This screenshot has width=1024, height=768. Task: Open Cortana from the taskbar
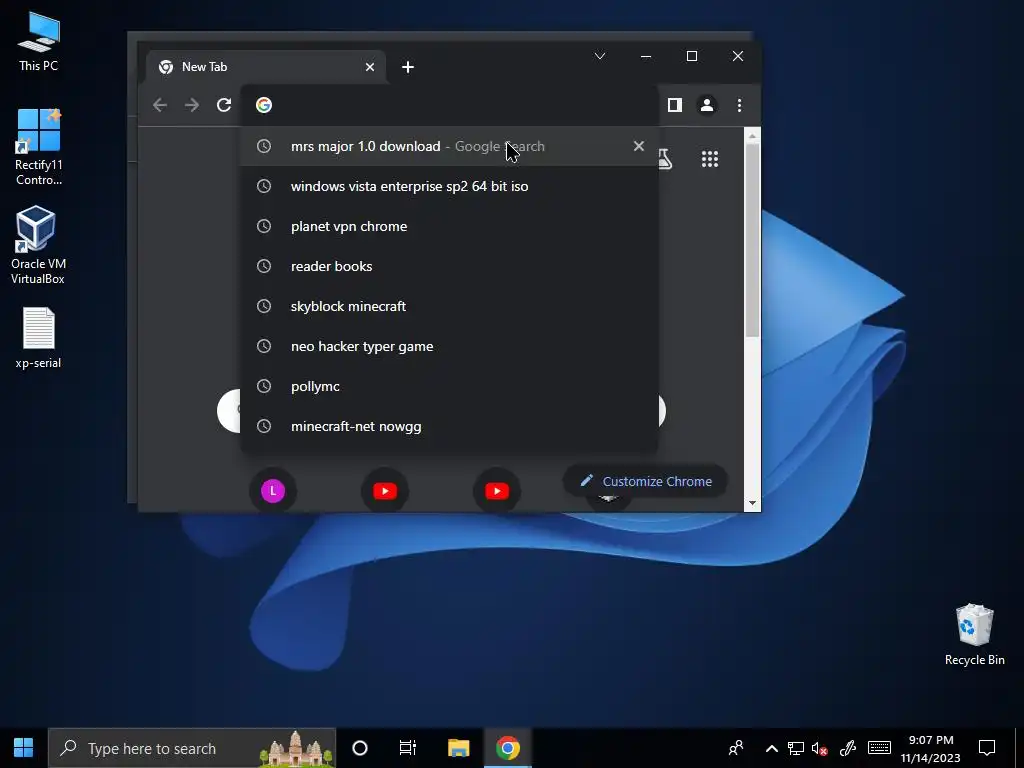pyautogui.click(x=360, y=748)
